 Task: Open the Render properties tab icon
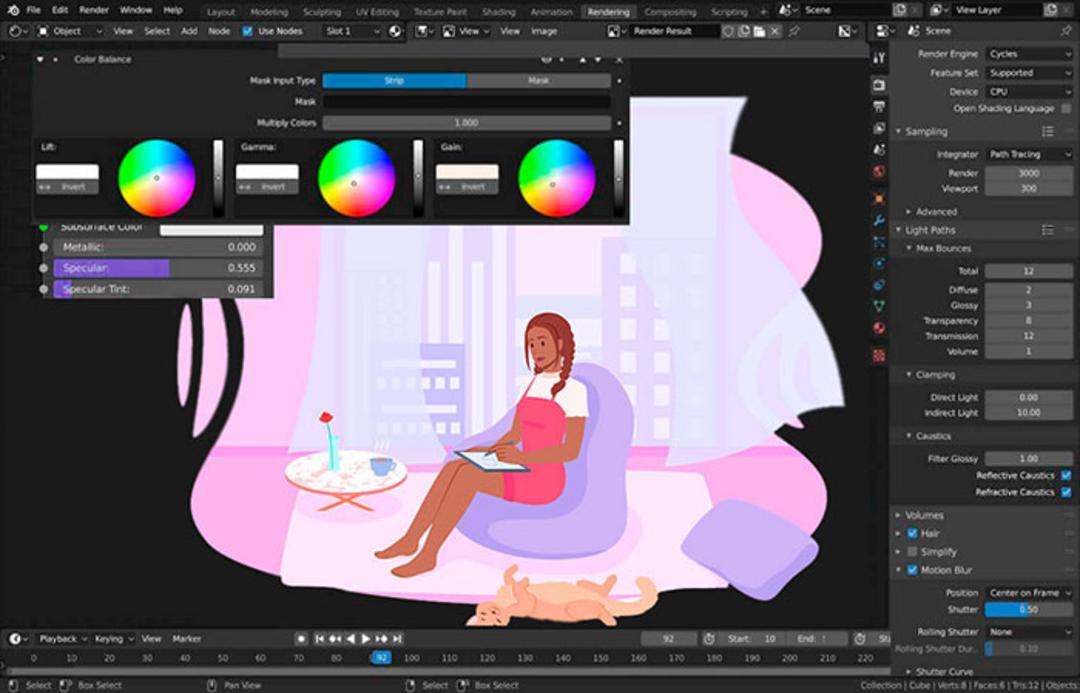pyautogui.click(x=879, y=85)
